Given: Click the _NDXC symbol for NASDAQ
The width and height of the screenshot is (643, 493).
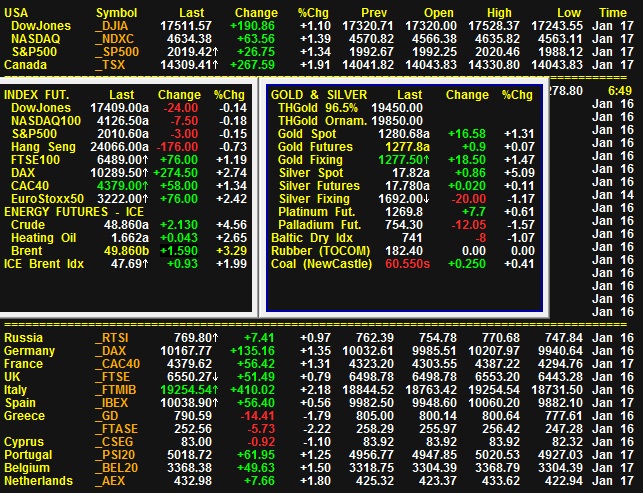Looking at the screenshot, I should click(x=114, y=39).
